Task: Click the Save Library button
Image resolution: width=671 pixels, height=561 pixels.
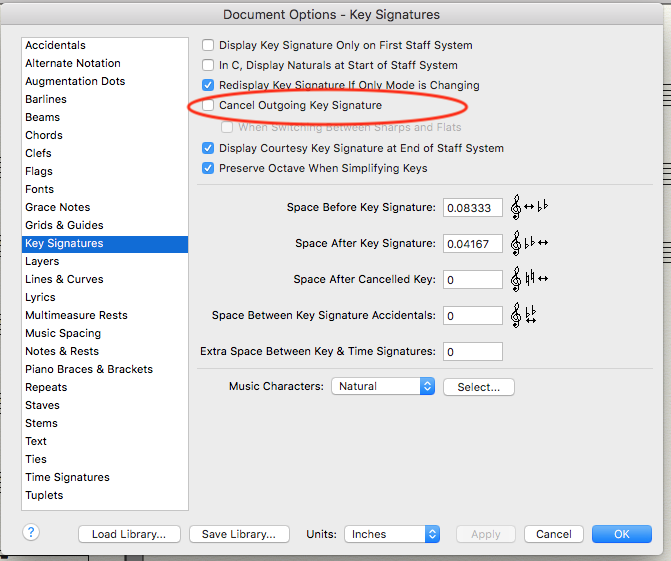Action: (239, 534)
